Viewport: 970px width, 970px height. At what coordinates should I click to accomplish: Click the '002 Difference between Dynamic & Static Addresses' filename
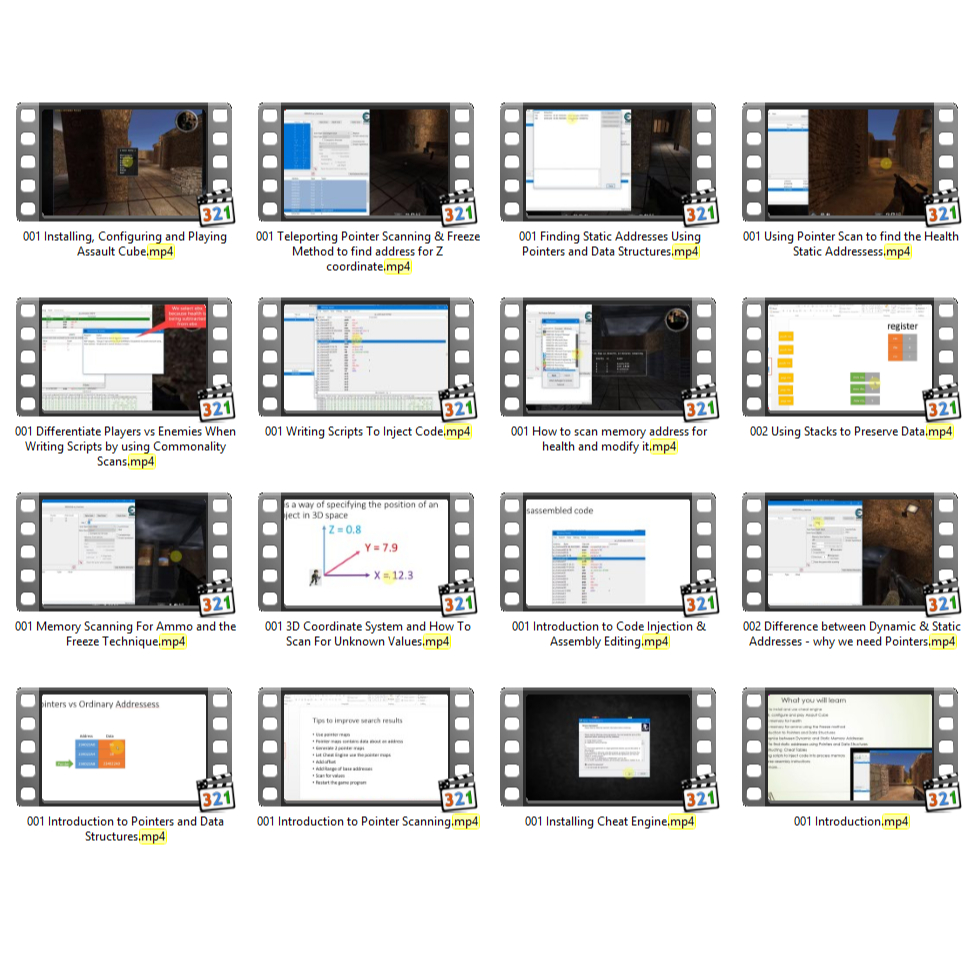[x=851, y=634]
